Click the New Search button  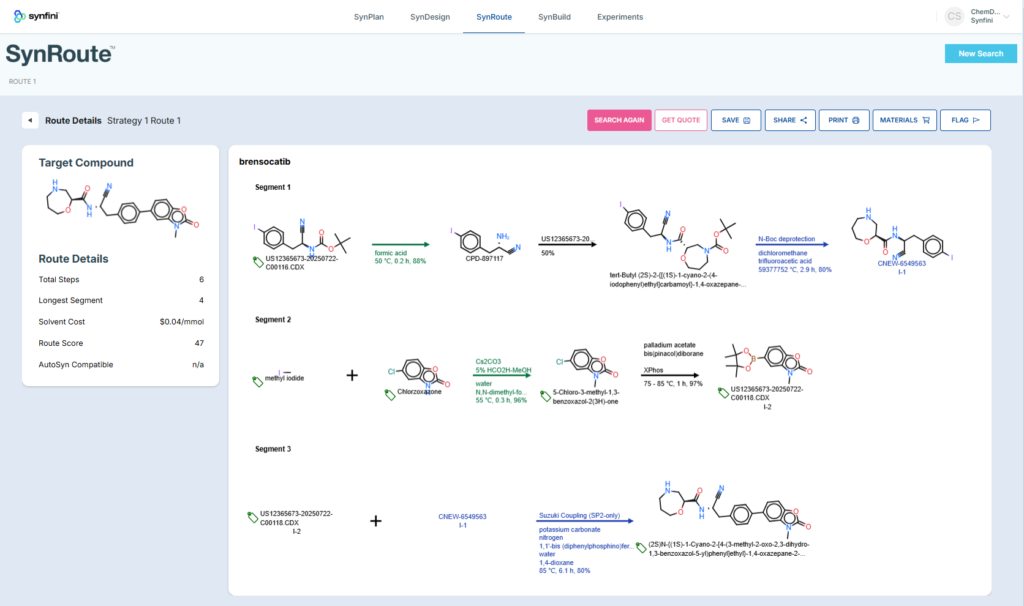click(980, 54)
